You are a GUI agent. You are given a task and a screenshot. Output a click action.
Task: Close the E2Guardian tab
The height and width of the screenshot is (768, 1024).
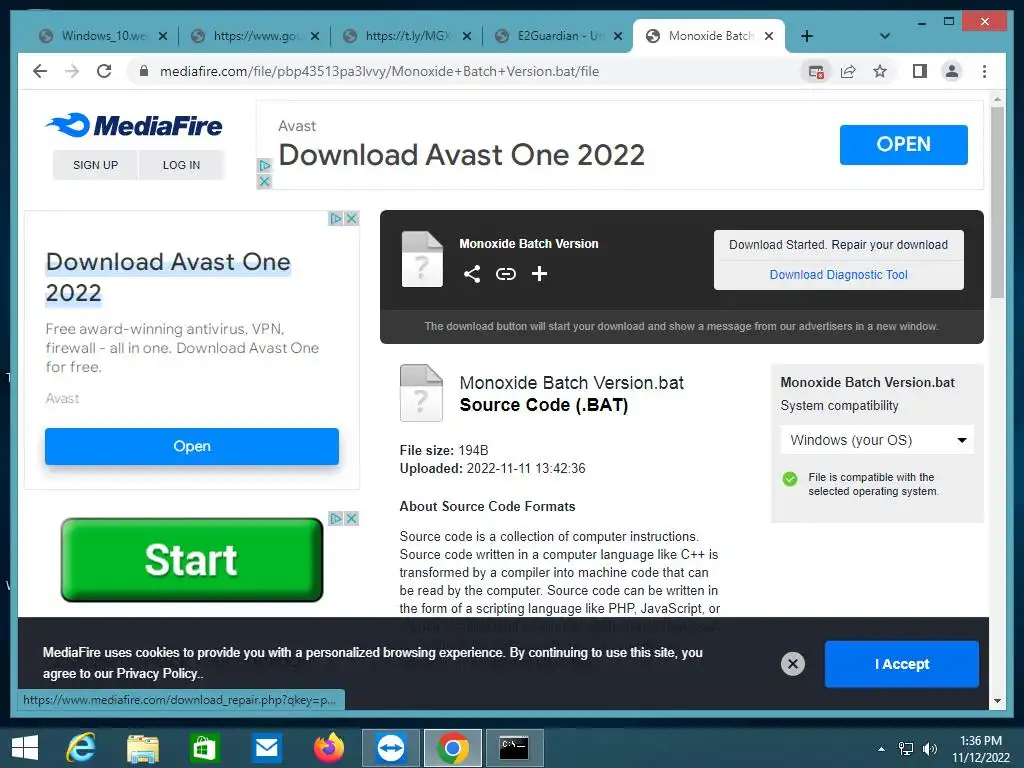618,36
